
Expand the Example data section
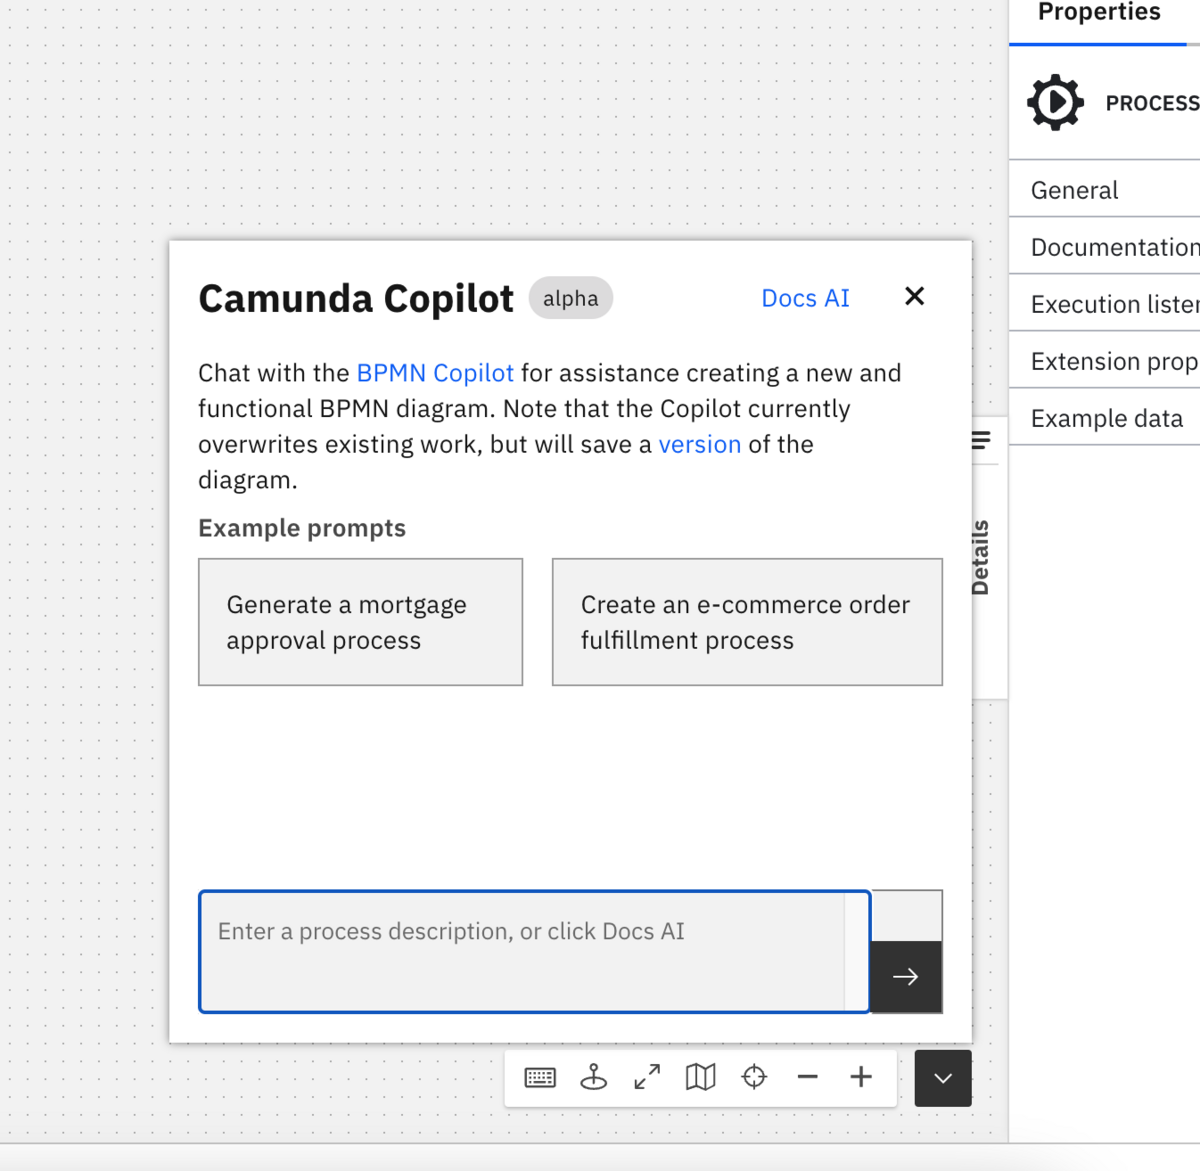point(1104,418)
